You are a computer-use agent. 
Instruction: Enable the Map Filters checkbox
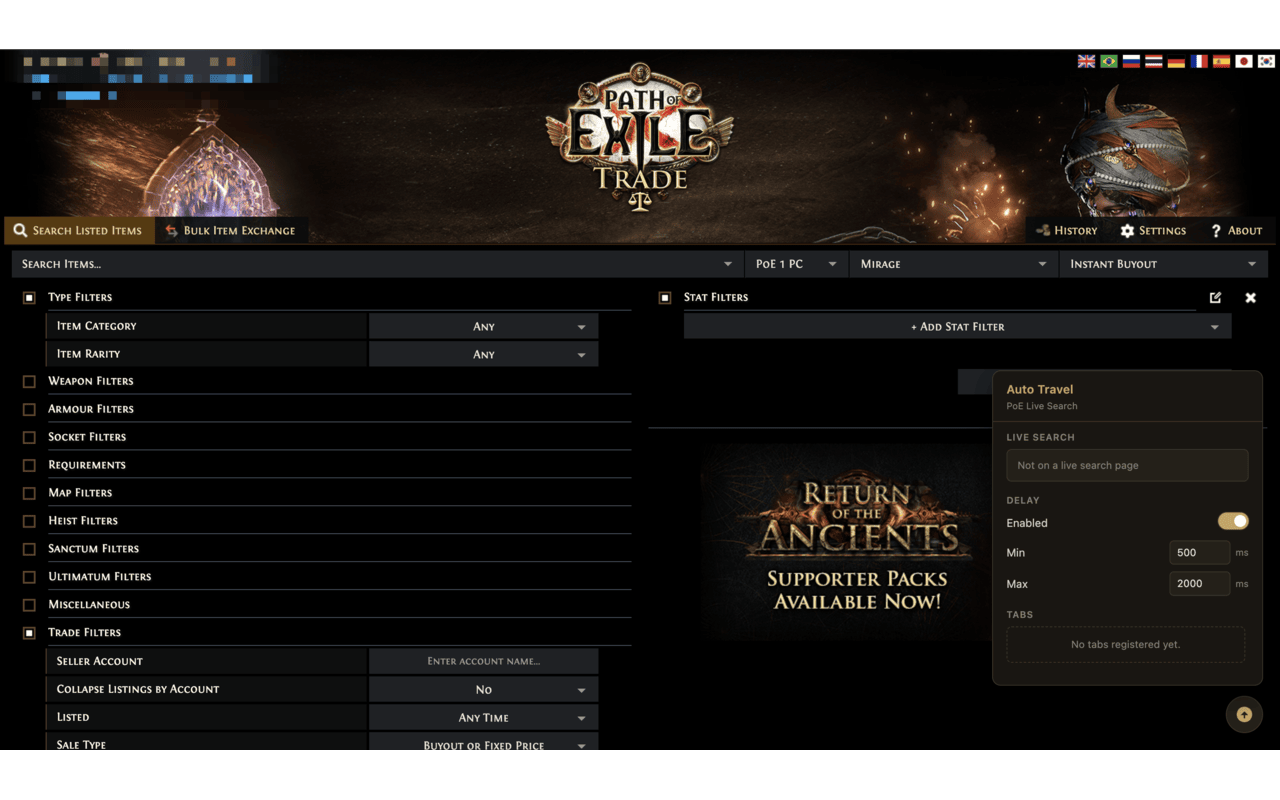pos(29,493)
